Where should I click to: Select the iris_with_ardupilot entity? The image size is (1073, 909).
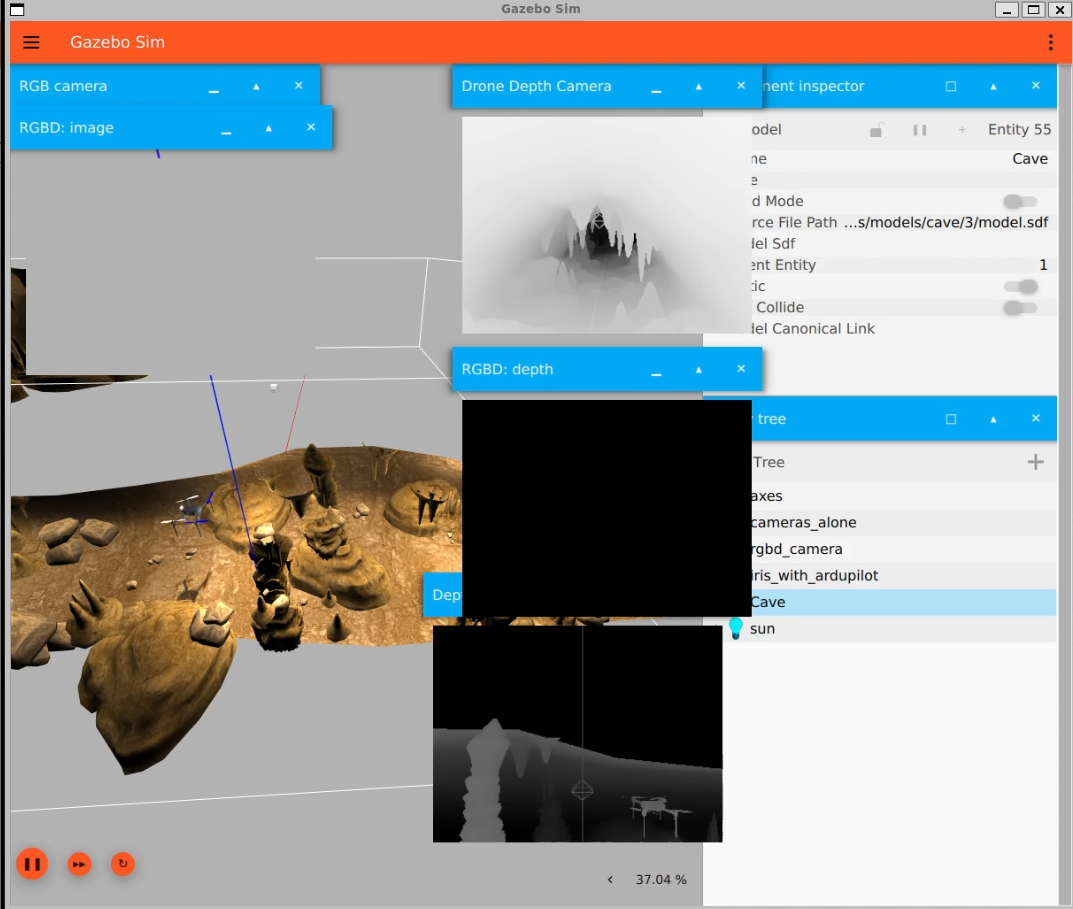click(x=903, y=576)
